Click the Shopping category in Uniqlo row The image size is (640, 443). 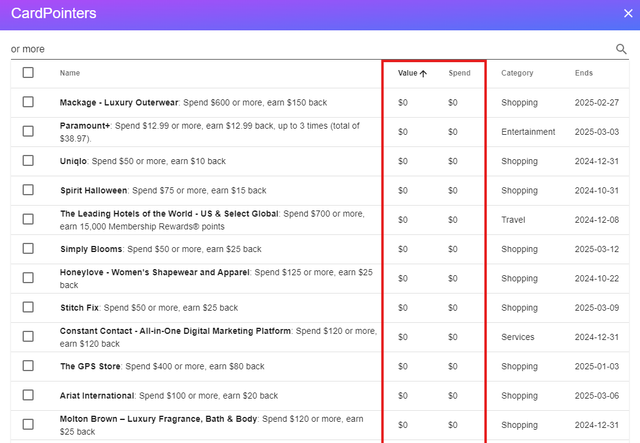519,161
